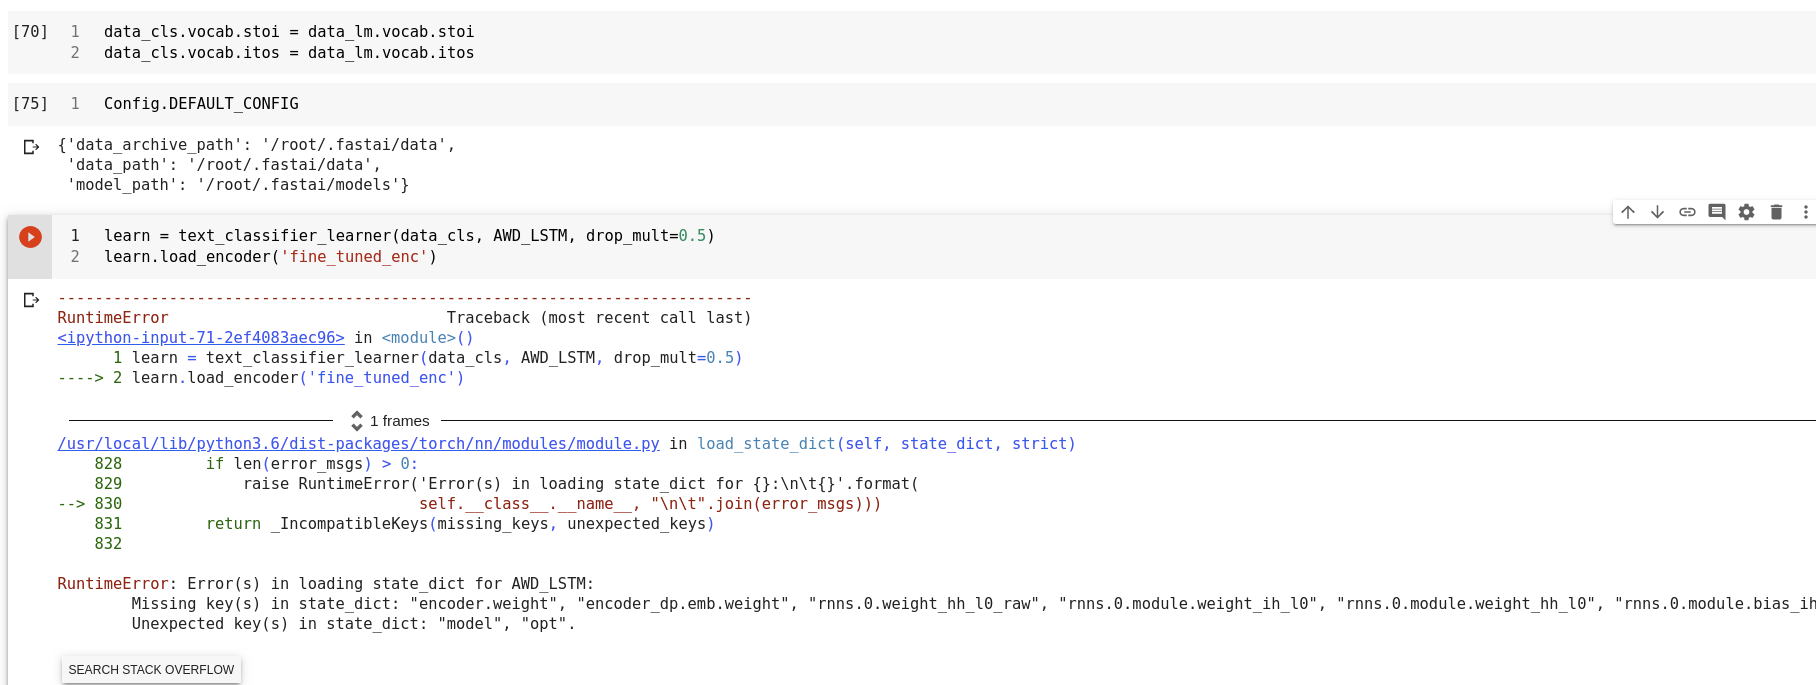Toggle the Config.DEFAULT_CONFIG output visibility icon
This screenshot has width=1816, height=685.
click(x=31, y=147)
